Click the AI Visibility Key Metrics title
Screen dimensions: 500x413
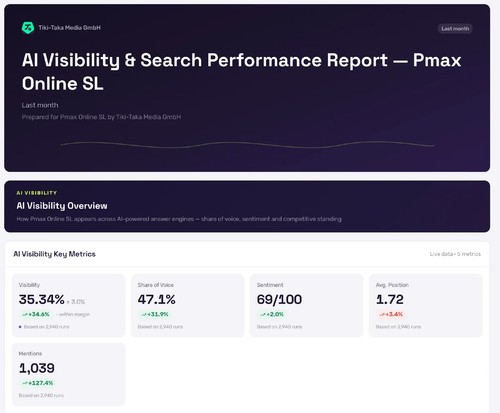pos(54,254)
